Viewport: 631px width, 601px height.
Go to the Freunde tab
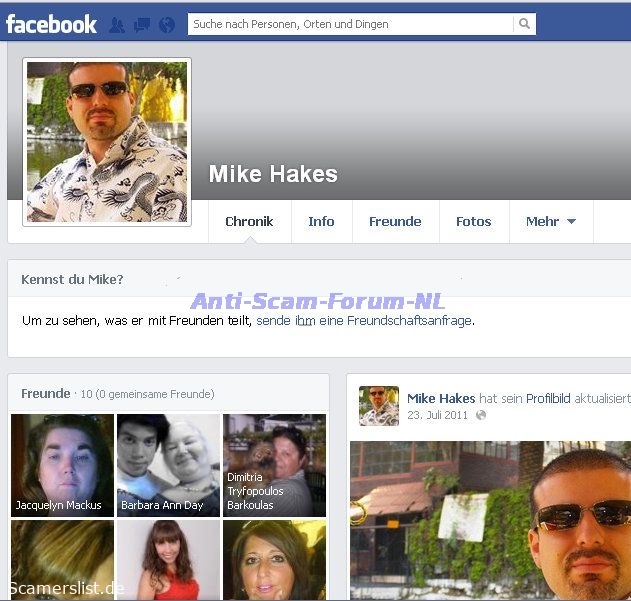(x=395, y=222)
